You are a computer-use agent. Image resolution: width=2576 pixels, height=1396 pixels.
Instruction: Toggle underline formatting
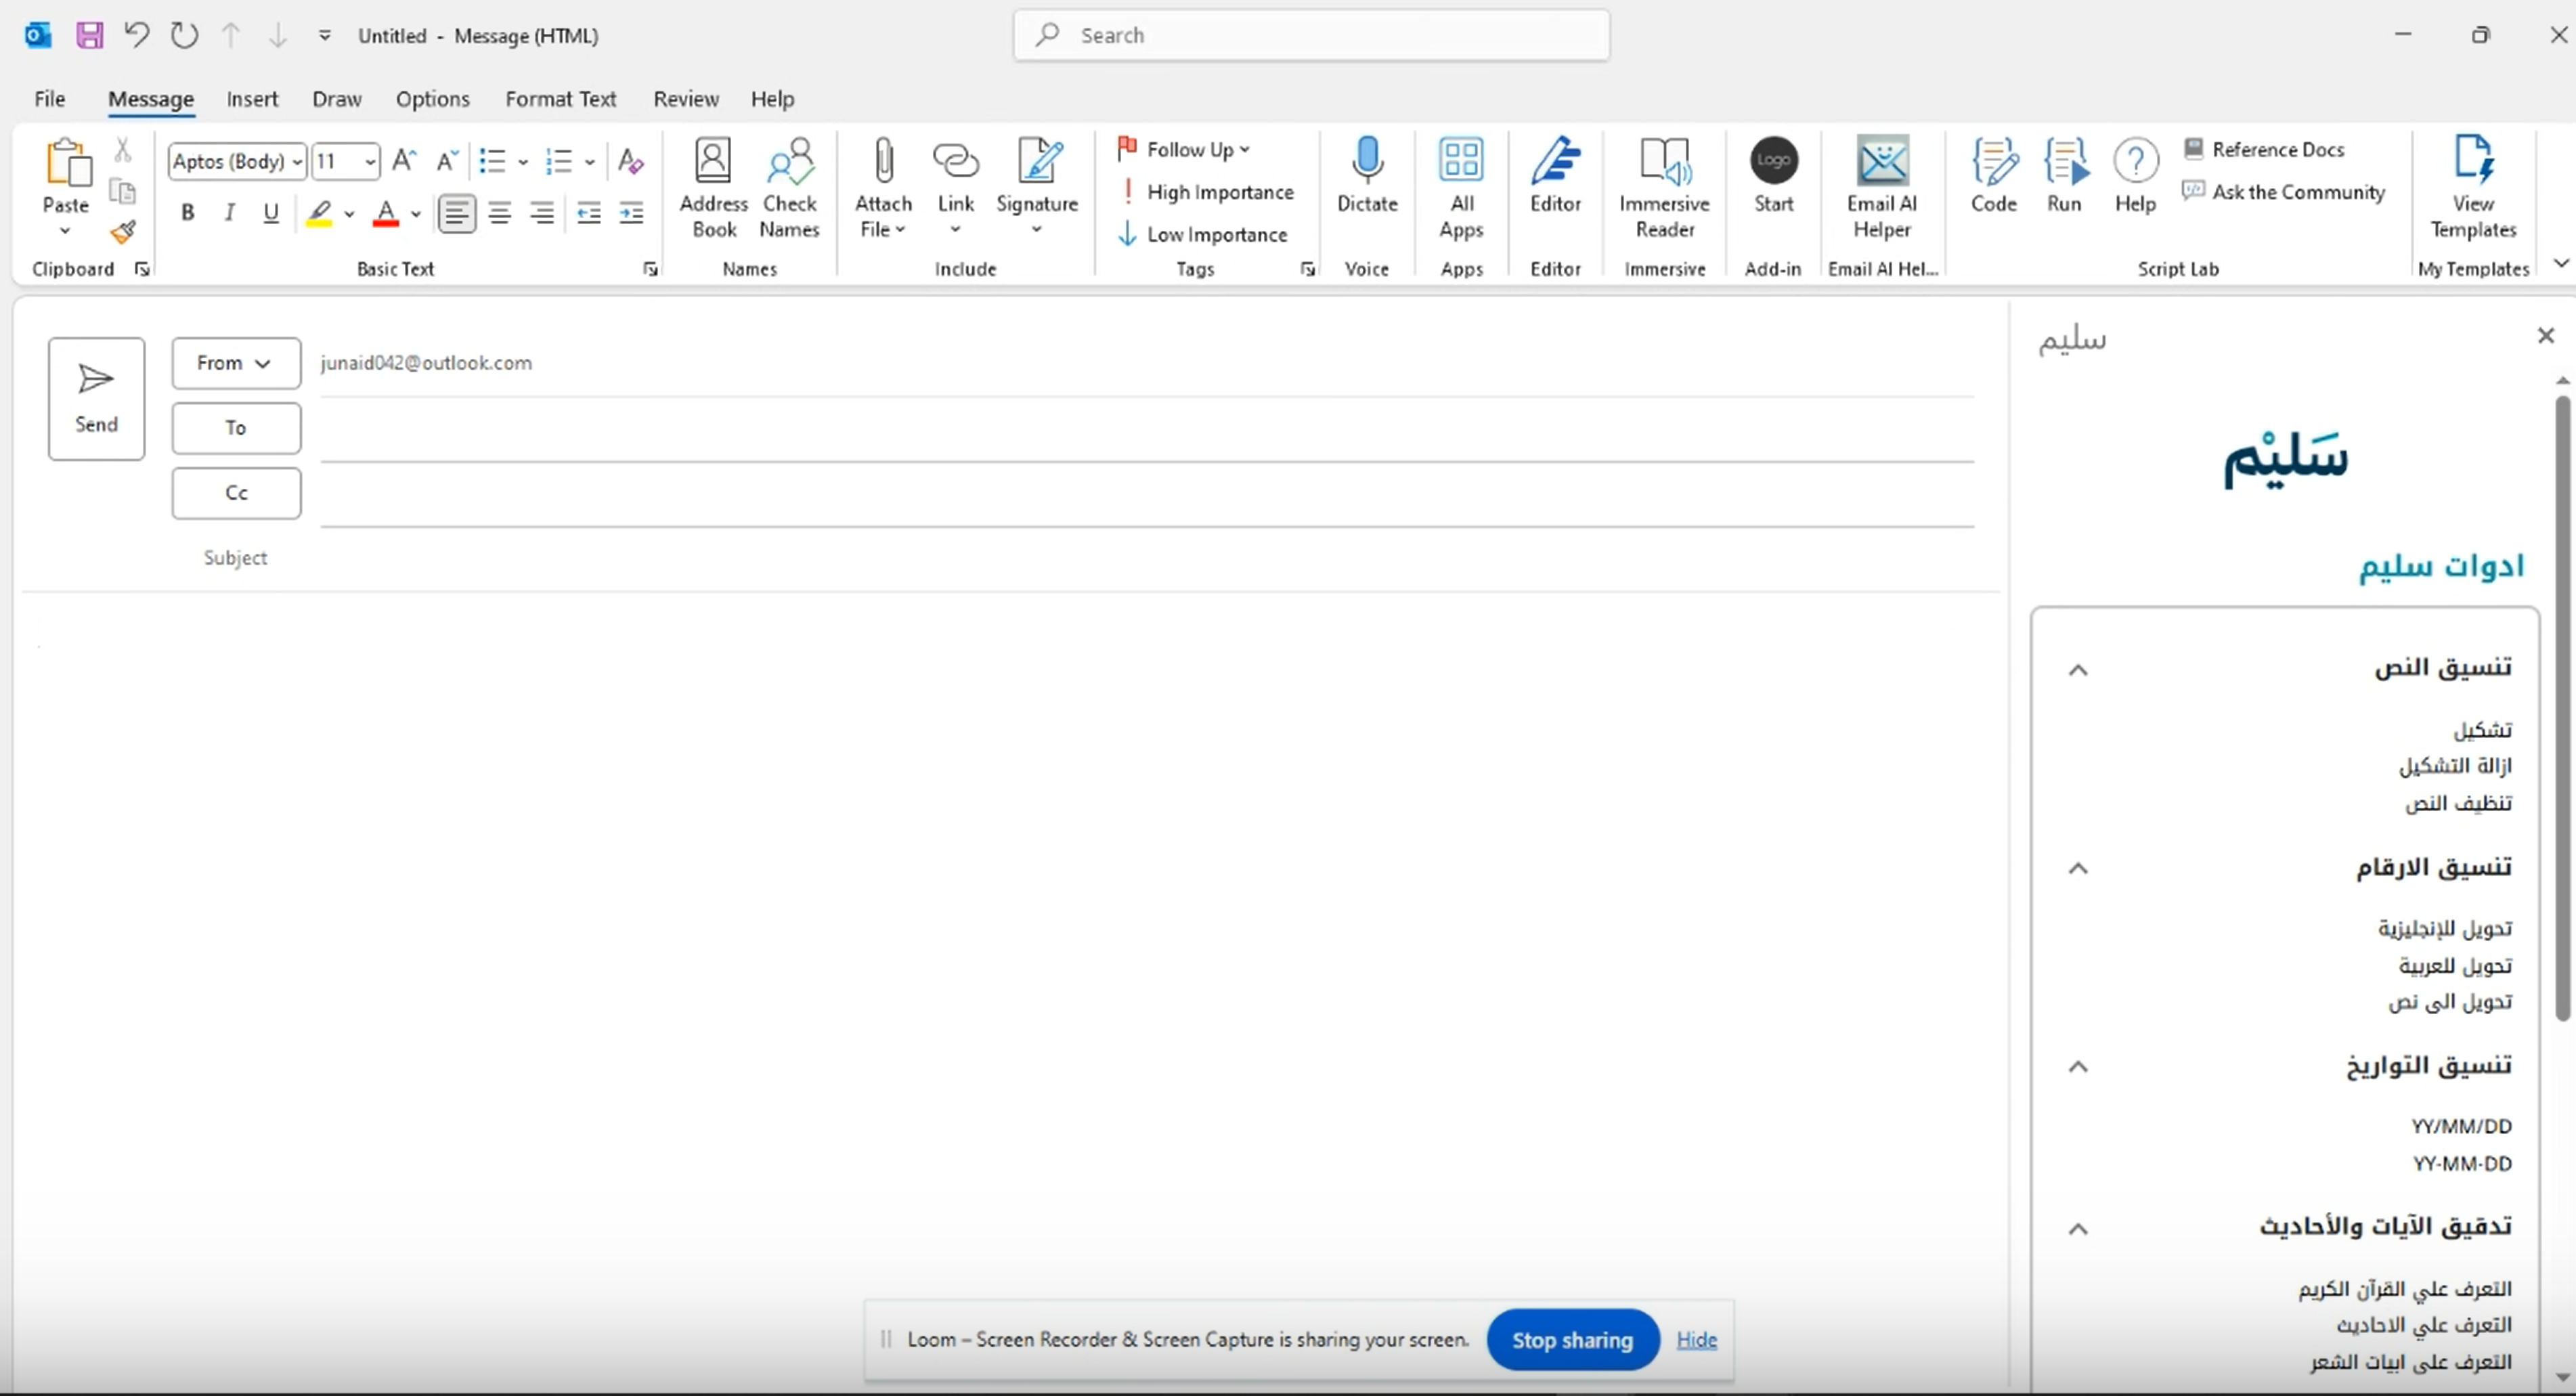pos(270,213)
